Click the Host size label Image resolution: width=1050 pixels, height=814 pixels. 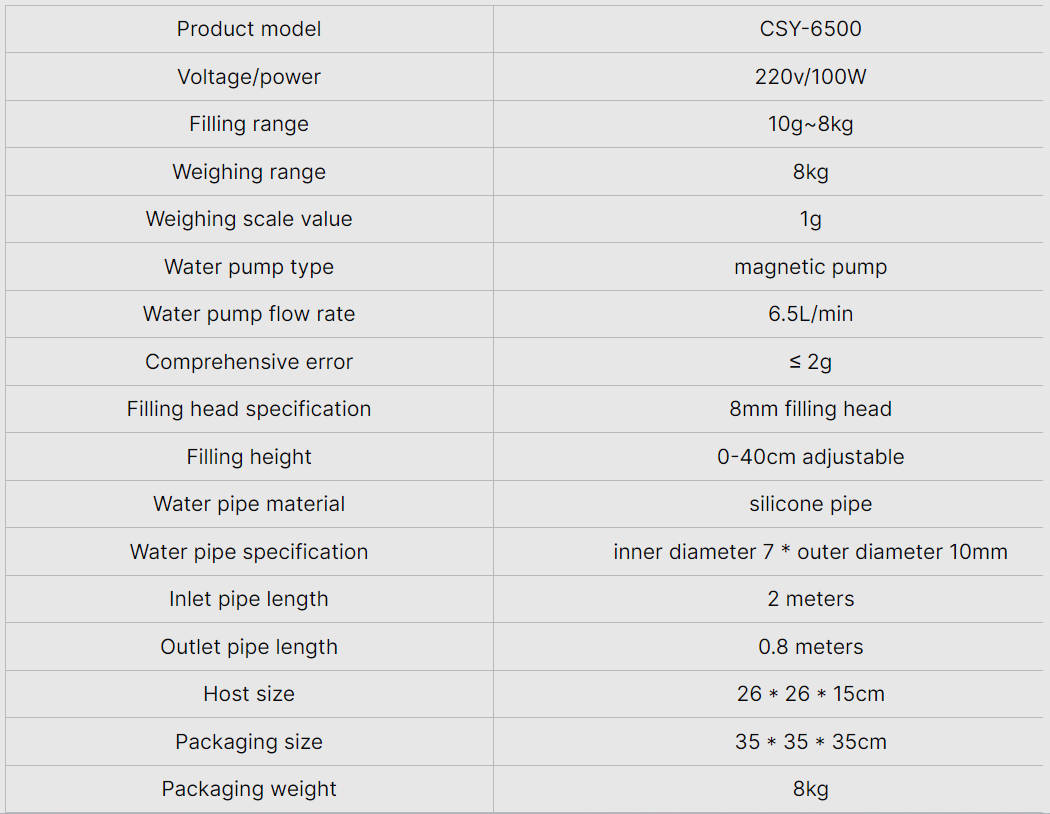pyautogui.click(x=249, y=694)
